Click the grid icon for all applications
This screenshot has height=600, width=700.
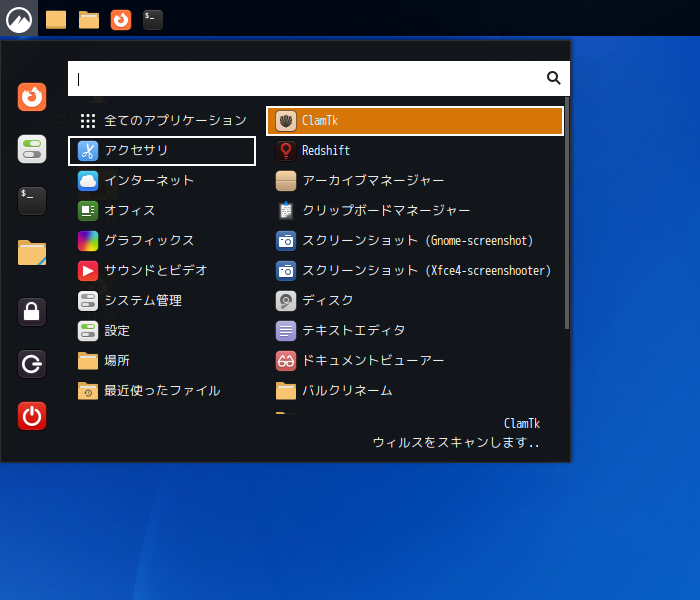pyautogui.click(x=88, y=121)
